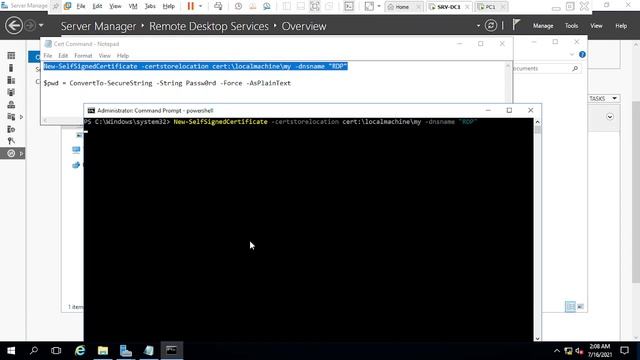Open the All Servers icon in sidebar
640x360 pixels.
click(11, 80)
